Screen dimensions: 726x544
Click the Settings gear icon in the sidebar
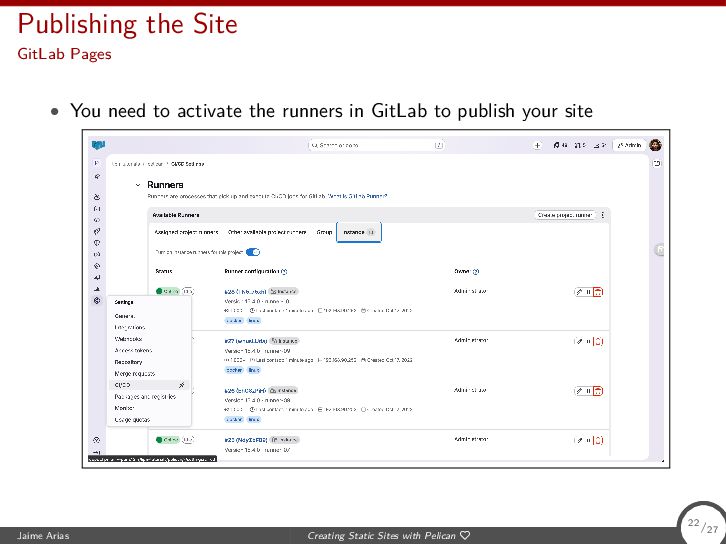(97, 300)
